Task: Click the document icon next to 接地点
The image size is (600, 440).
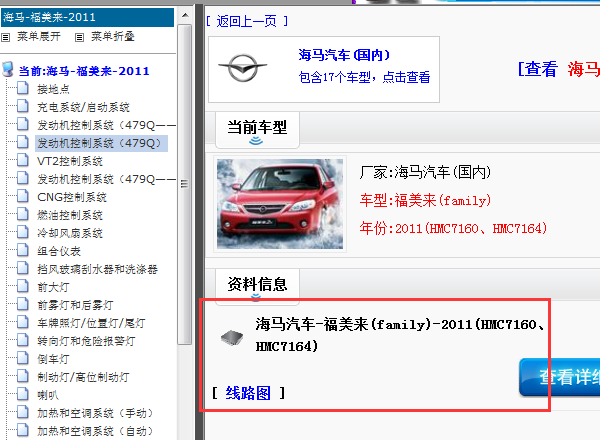Action: [23, 88]
